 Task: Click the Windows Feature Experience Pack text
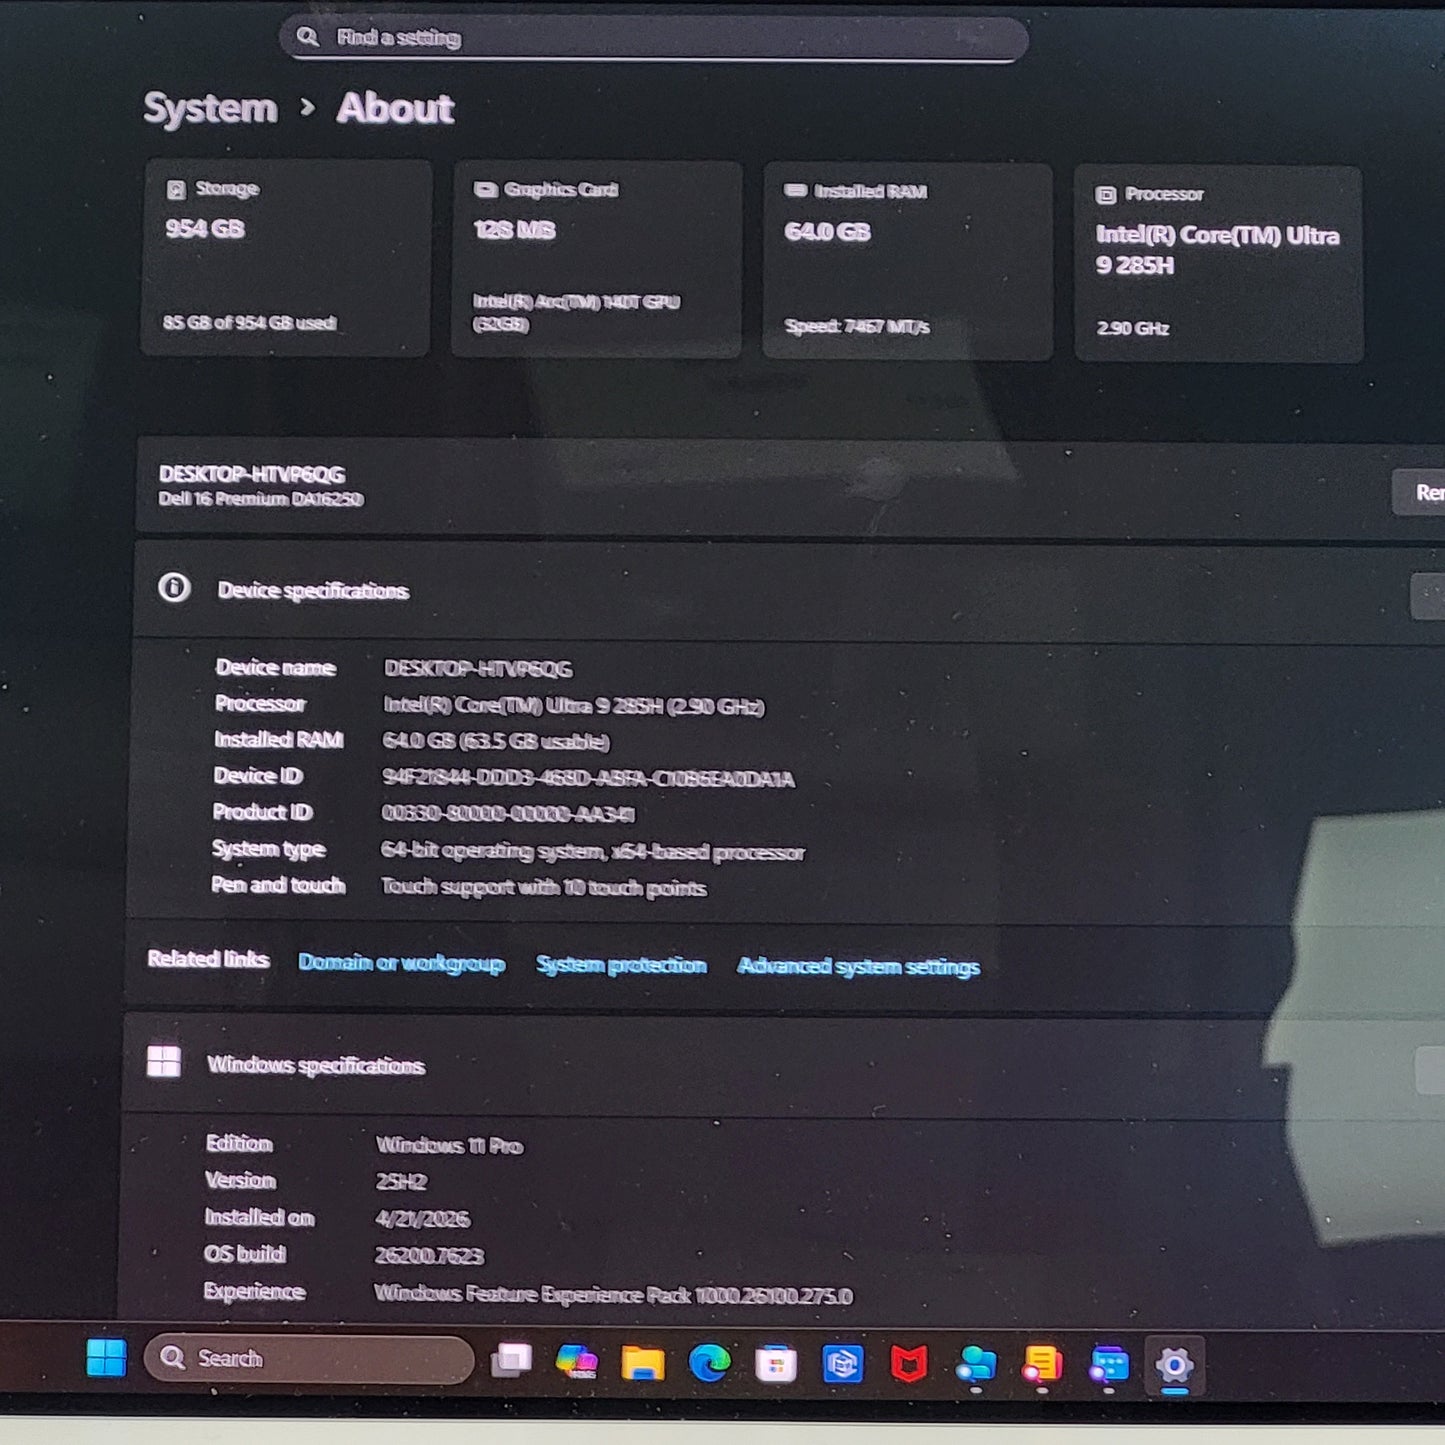point(613,1295)
